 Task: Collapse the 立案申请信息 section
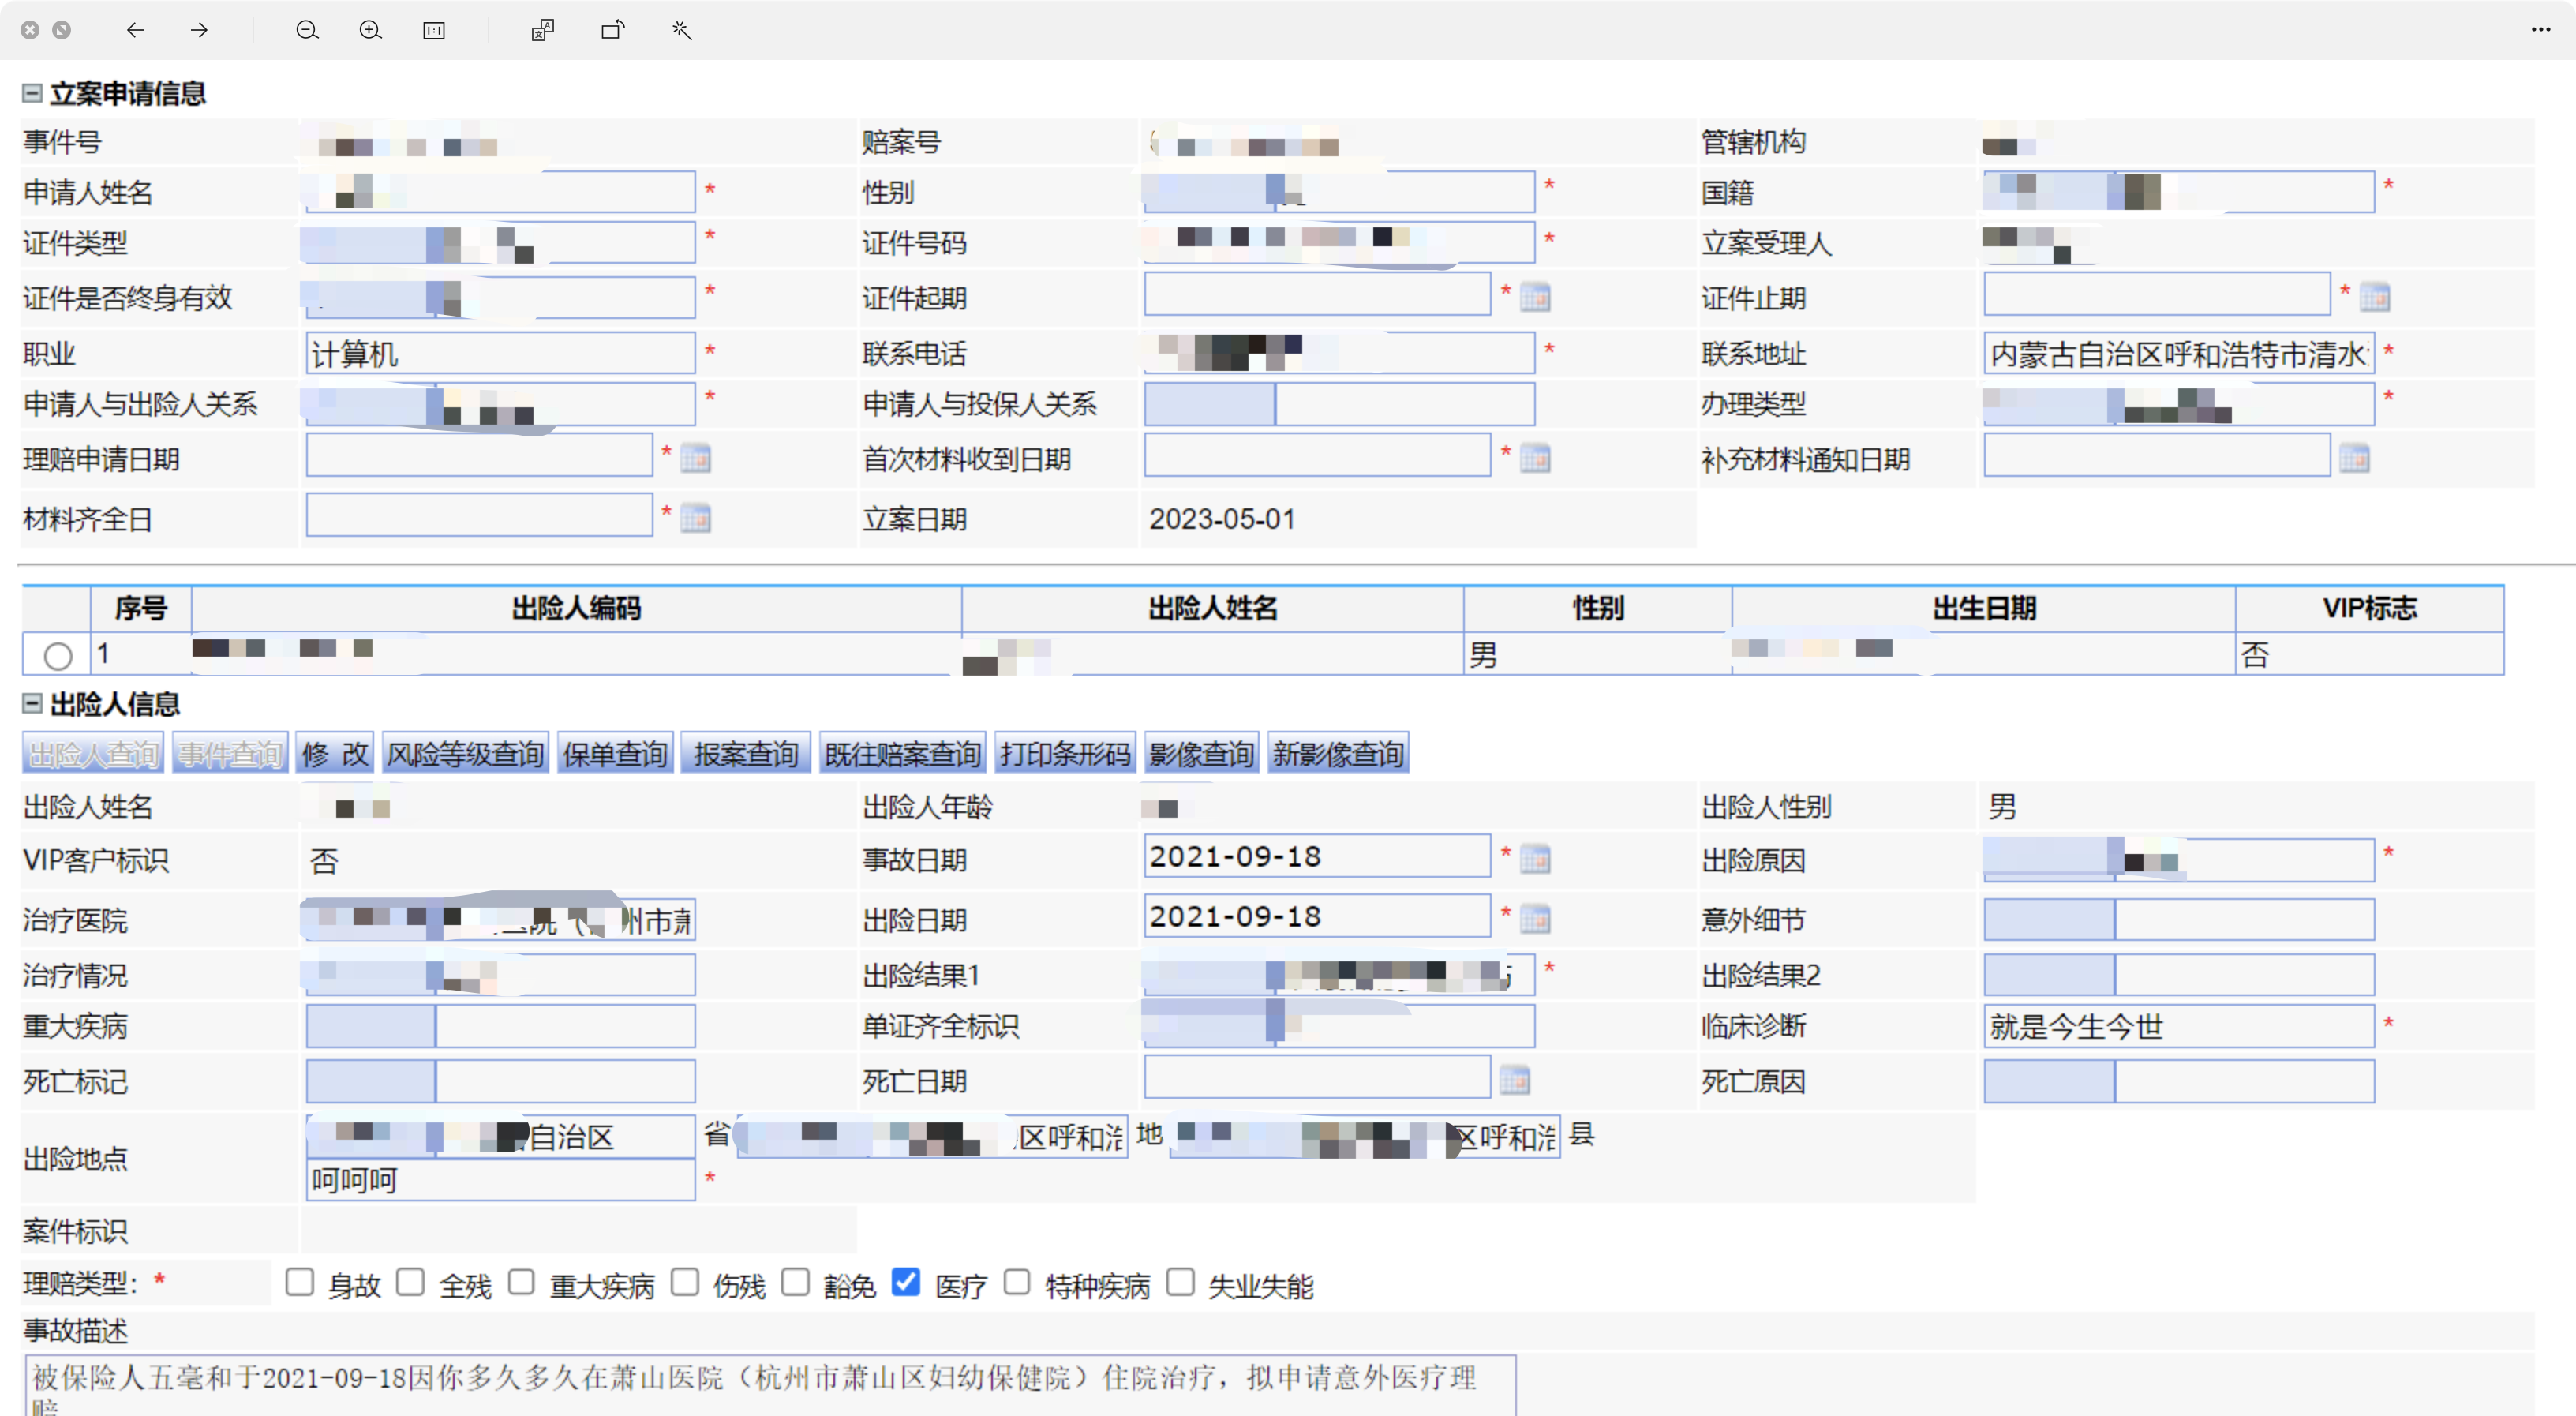32,93
